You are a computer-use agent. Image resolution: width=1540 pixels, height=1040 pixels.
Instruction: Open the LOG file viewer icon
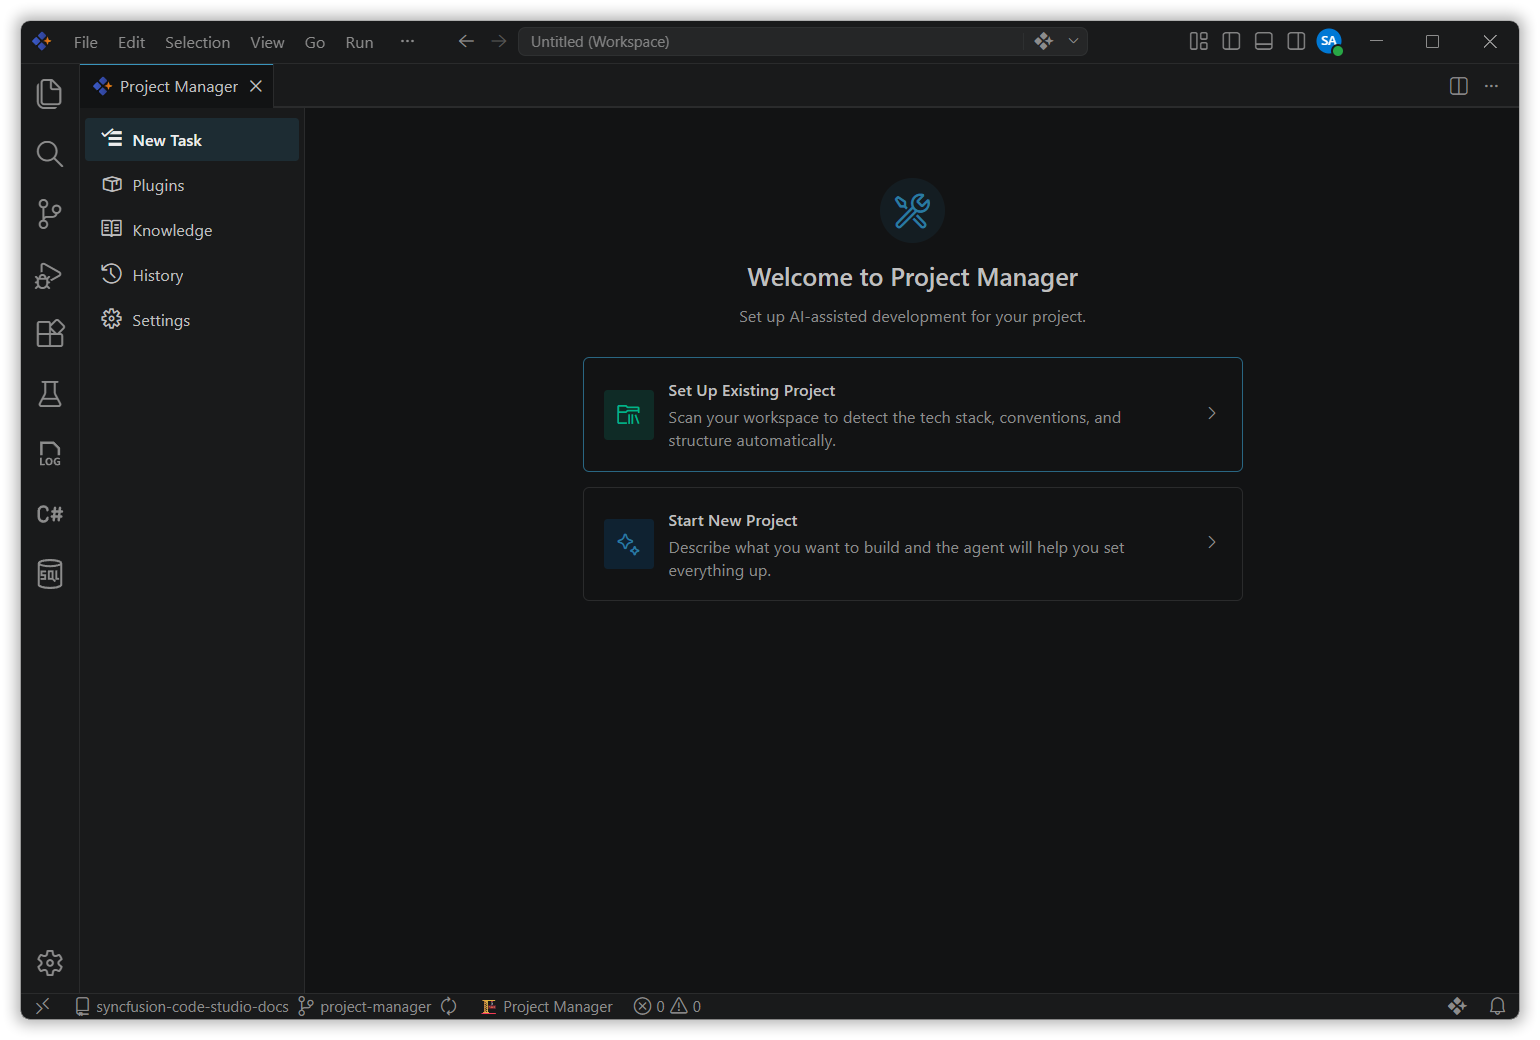[x=49, y=454]
